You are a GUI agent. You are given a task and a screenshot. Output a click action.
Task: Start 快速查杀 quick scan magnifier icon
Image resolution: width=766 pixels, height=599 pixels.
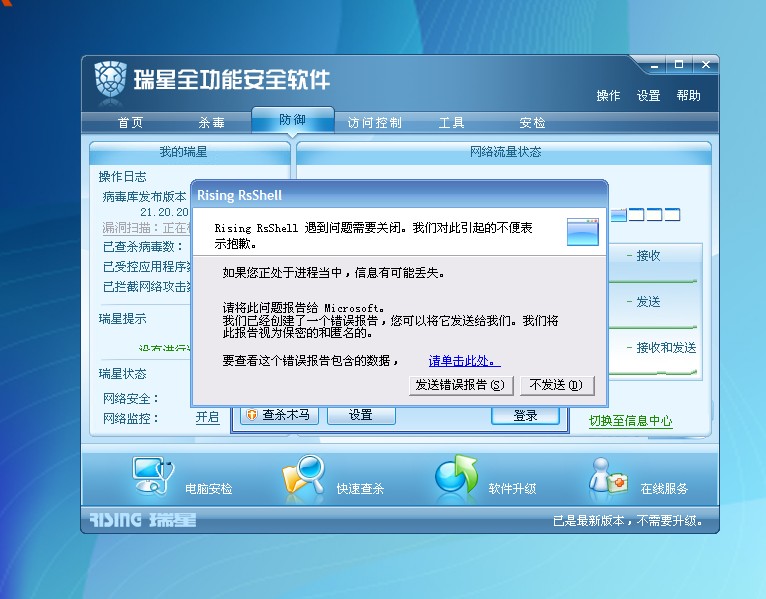point(304,476)
